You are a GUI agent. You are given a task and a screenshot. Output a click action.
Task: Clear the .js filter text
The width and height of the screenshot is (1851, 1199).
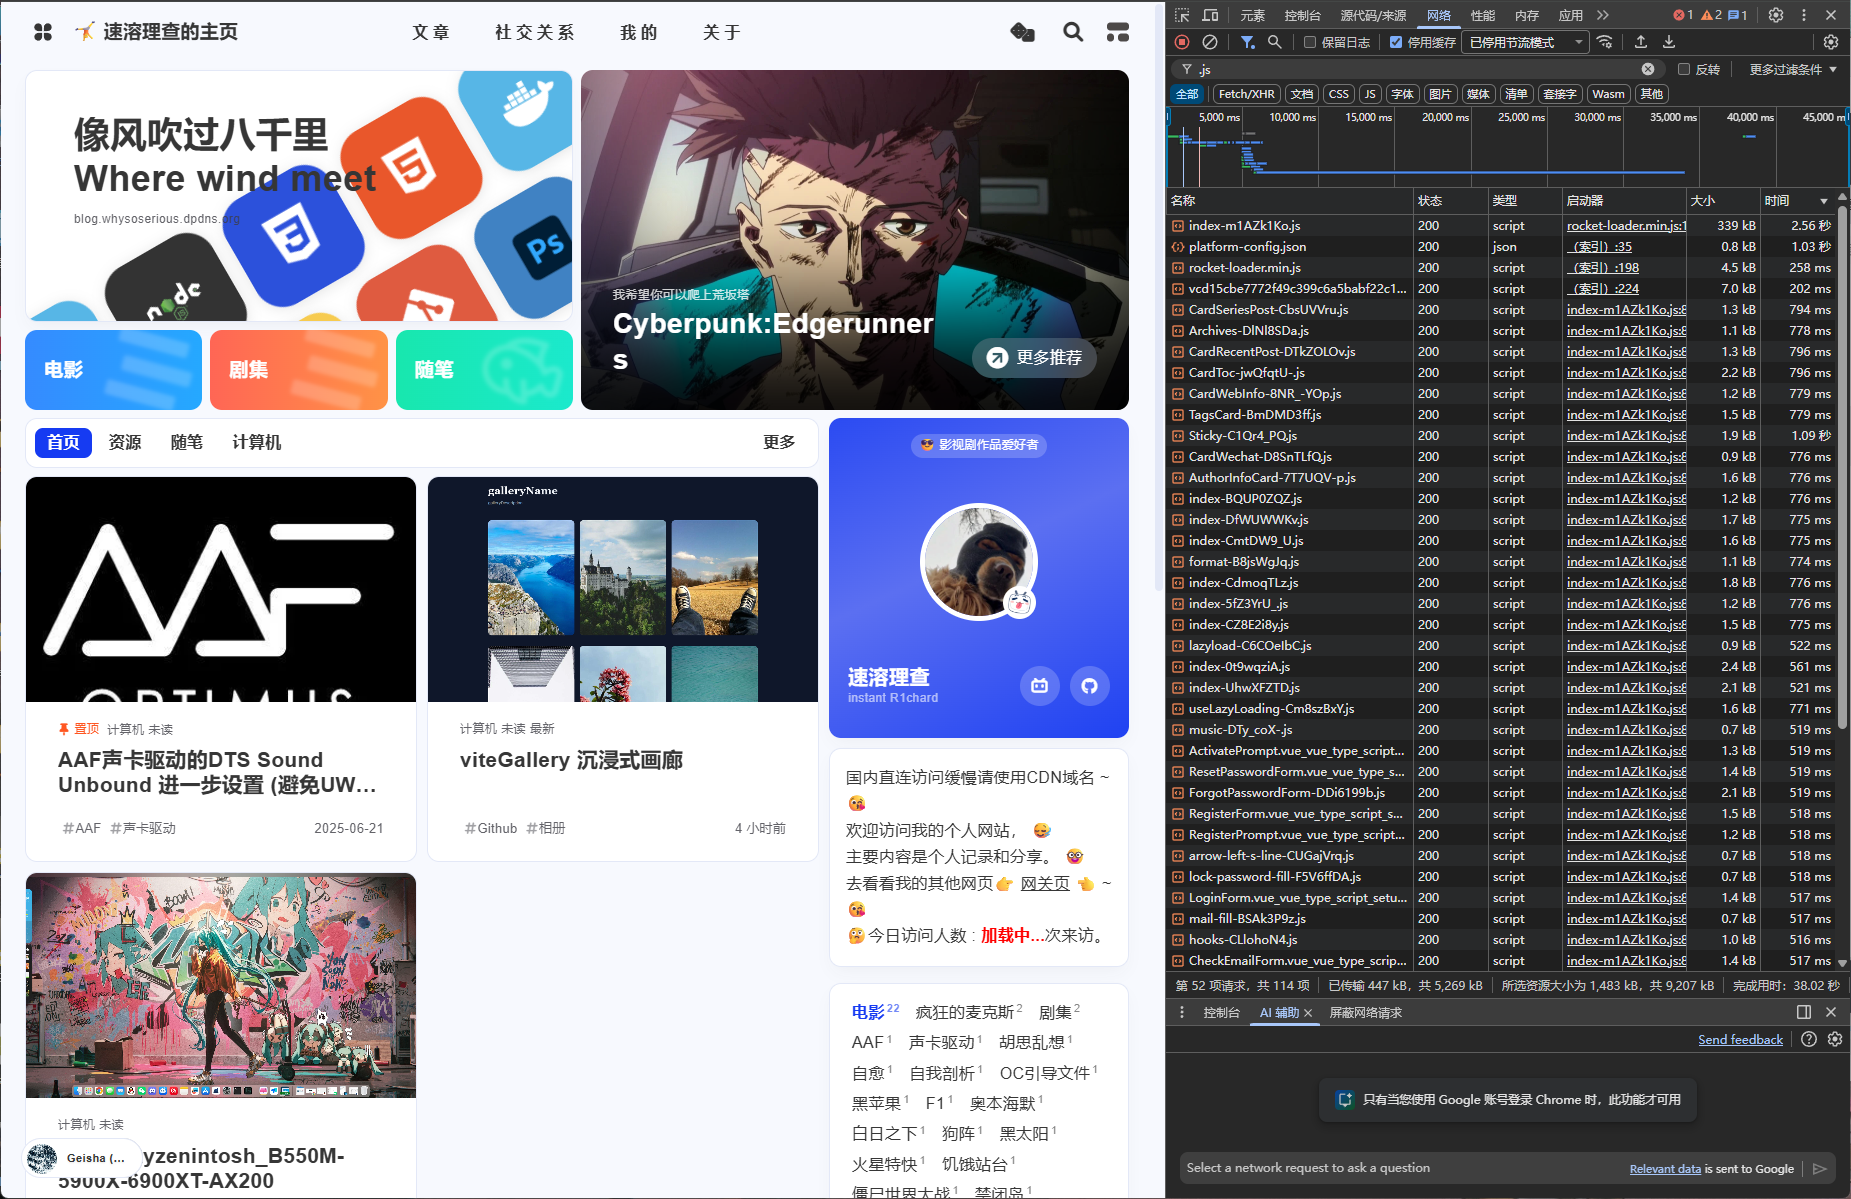point(1648,69)
